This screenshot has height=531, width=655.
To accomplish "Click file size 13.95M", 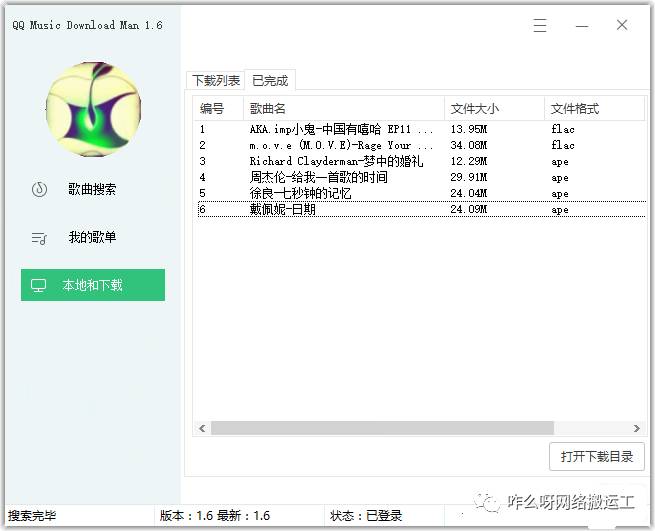I will (469, 129).
